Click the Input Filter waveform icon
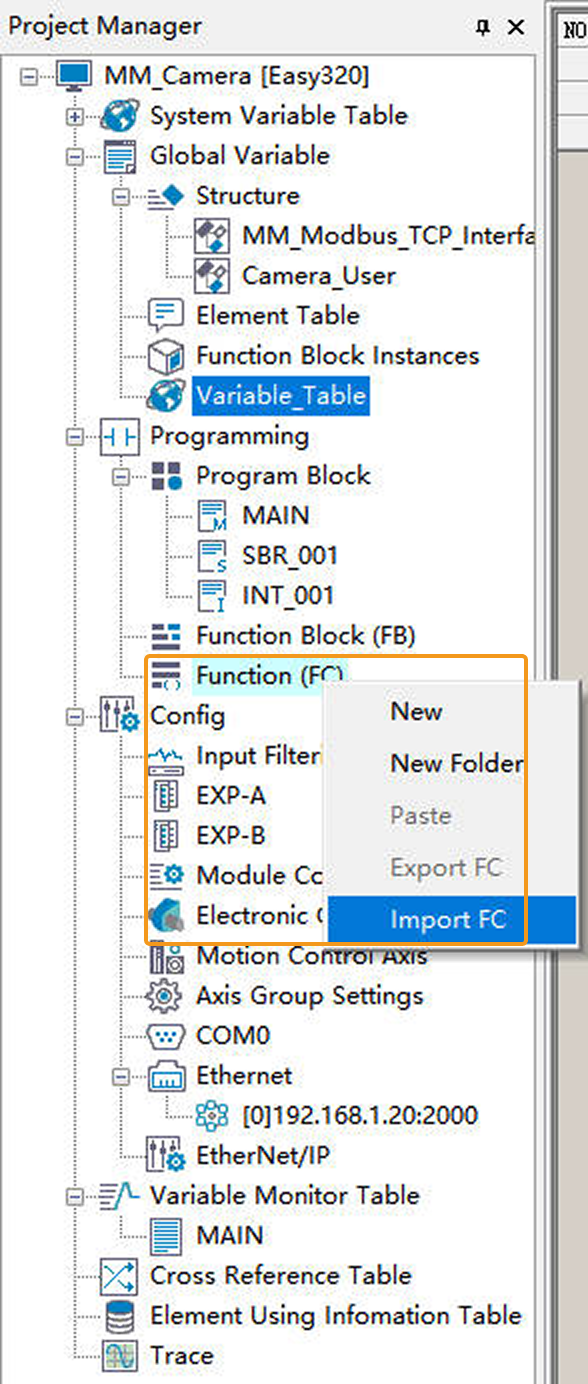The height and width of the screenshot is (1384, 588). pos(166,757)
